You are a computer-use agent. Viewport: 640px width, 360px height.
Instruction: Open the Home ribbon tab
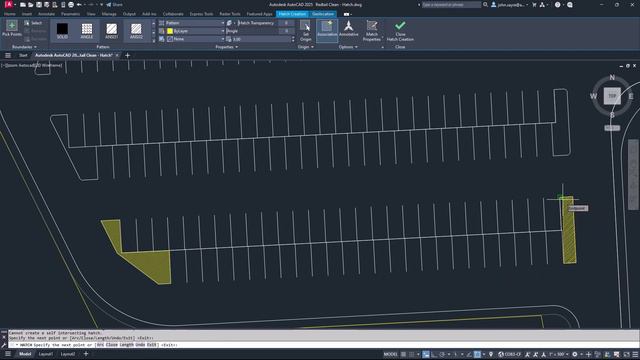(9, 14)
